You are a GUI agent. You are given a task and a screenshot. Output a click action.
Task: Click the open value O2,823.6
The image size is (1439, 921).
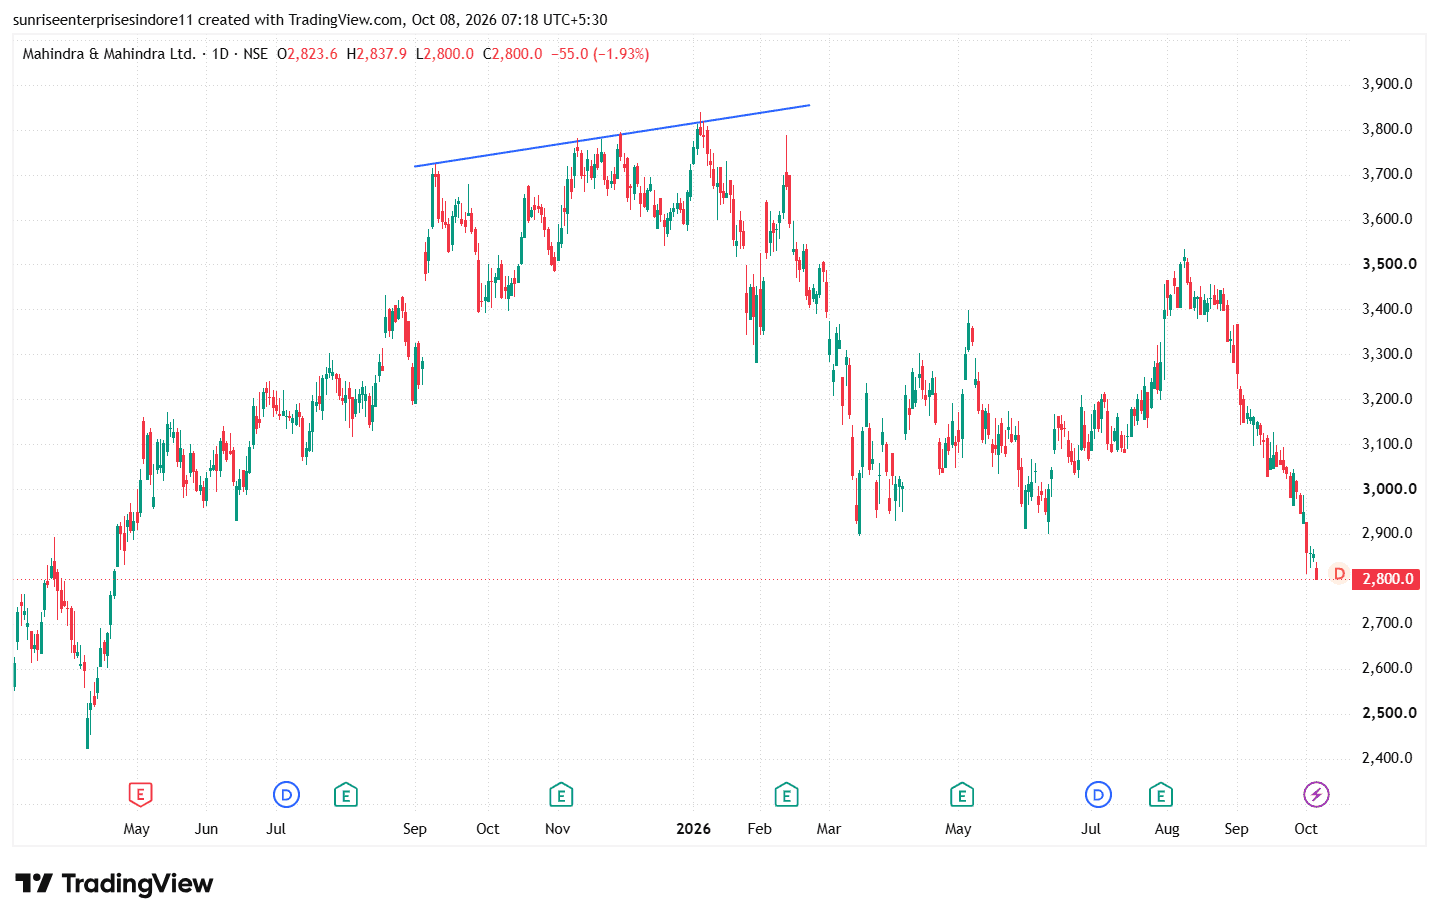307,54
